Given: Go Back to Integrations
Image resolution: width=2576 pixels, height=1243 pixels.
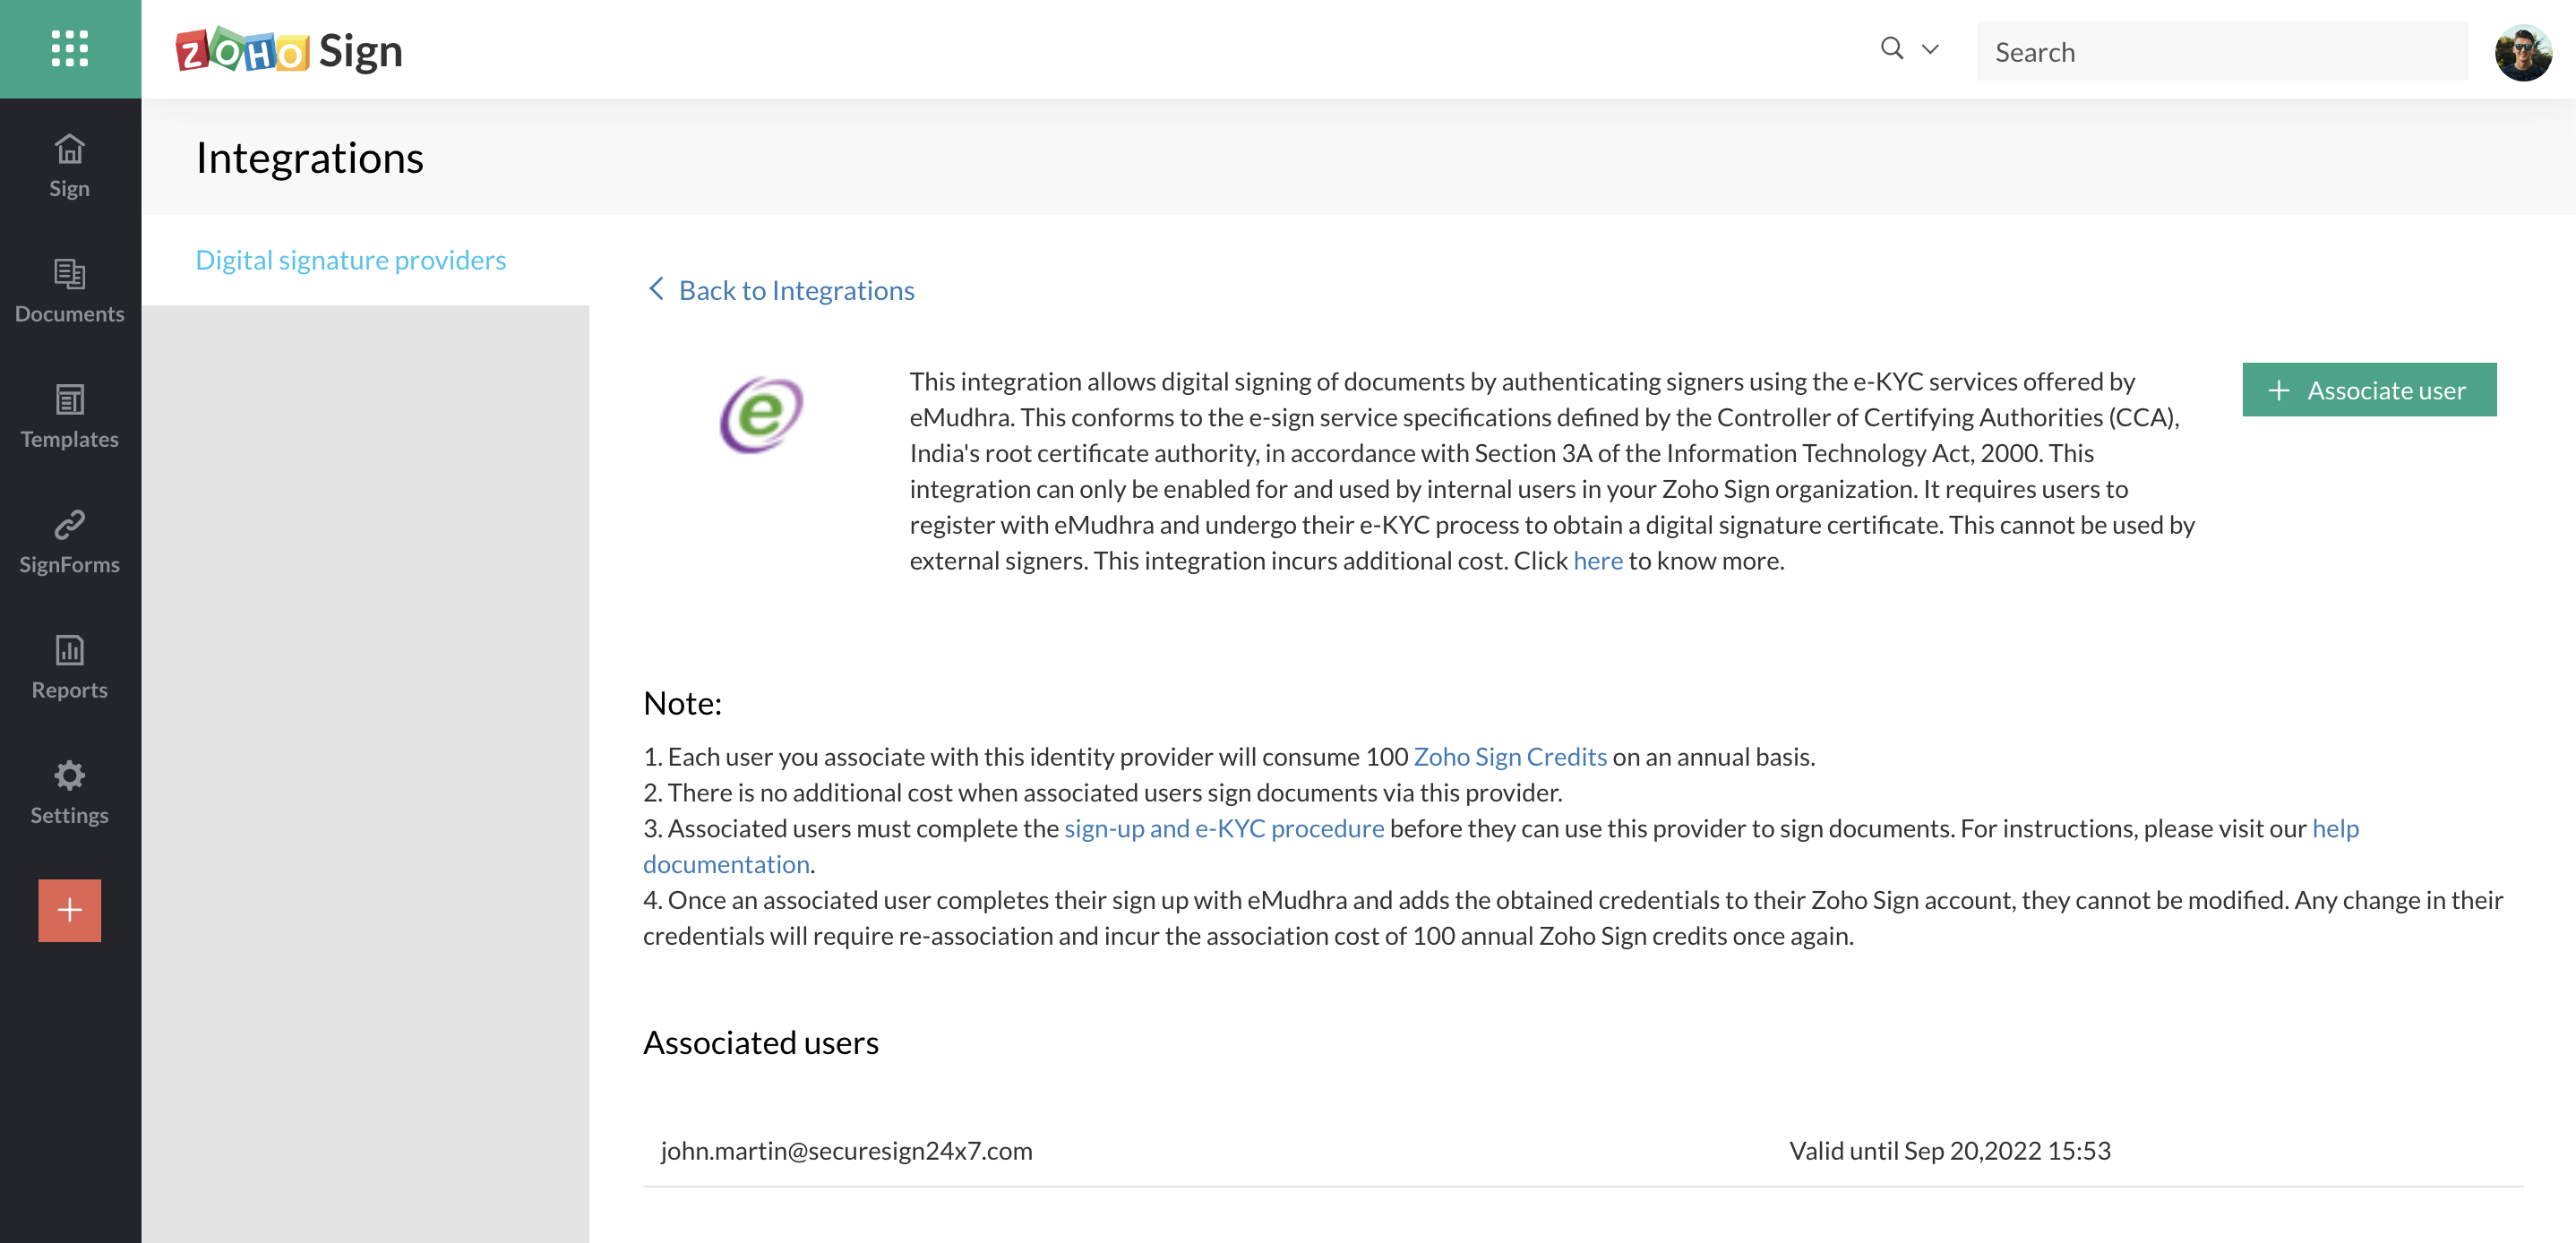Looking at the screenshot, I should tap(781, 290).
